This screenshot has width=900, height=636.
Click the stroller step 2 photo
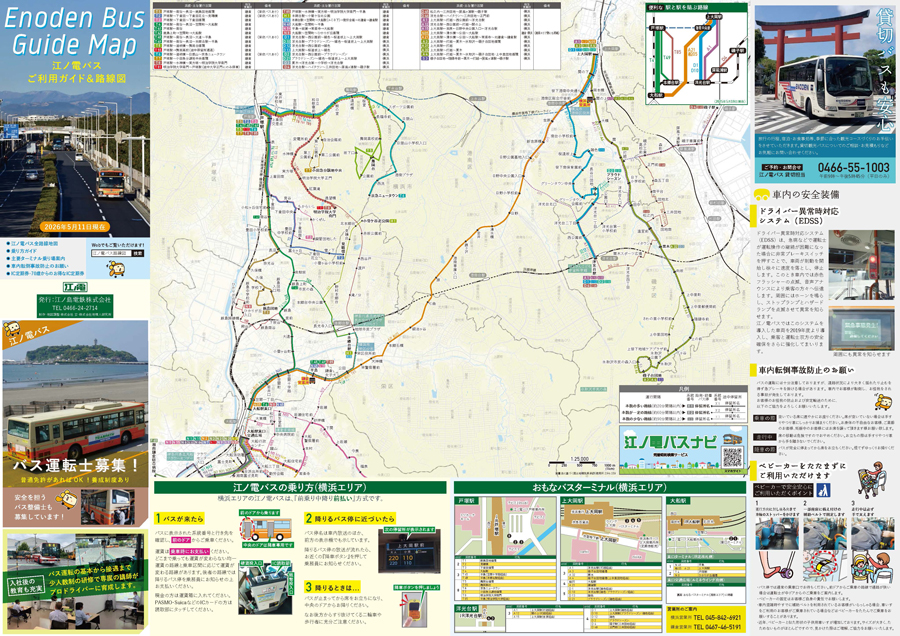tap(825, 533)
